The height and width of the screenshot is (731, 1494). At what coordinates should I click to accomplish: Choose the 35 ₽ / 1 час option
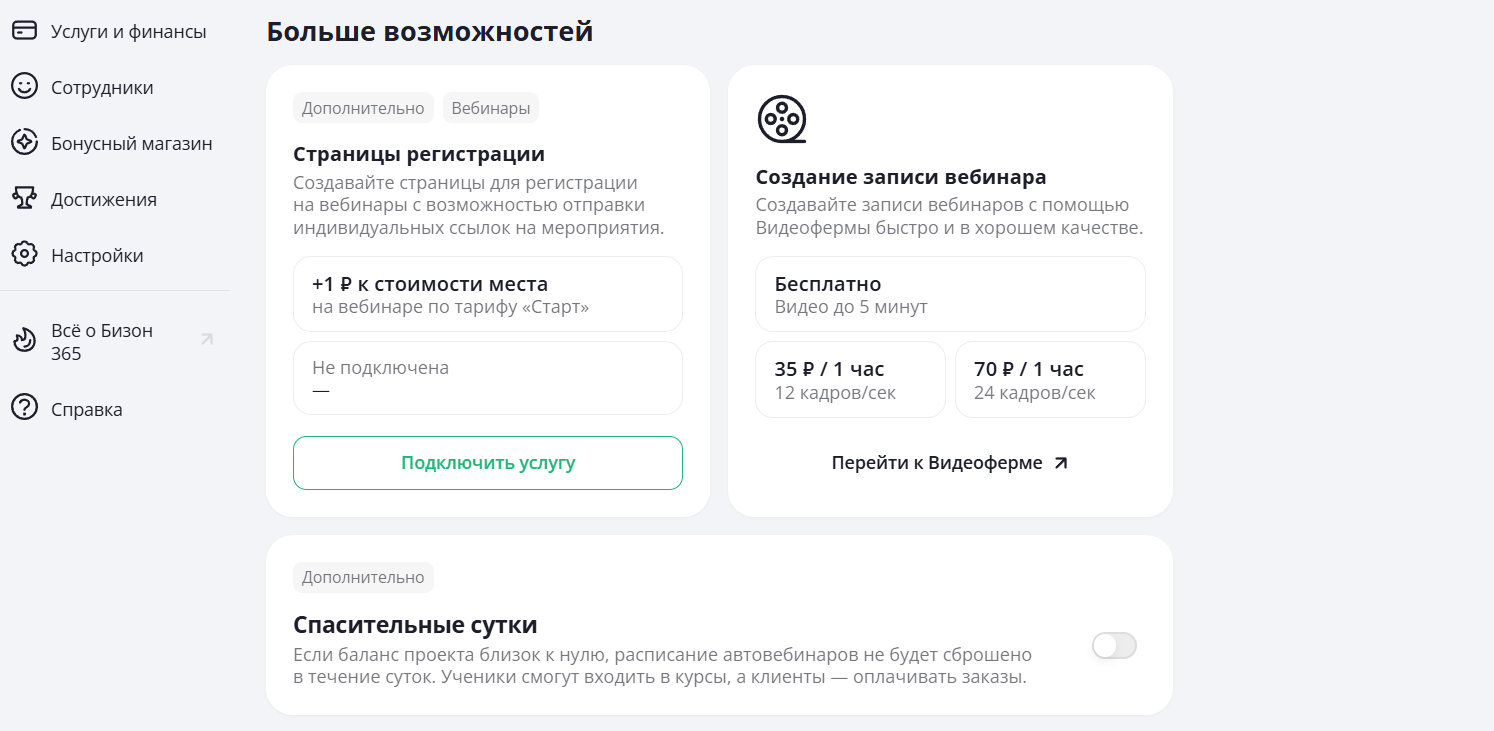coord(850,380)
